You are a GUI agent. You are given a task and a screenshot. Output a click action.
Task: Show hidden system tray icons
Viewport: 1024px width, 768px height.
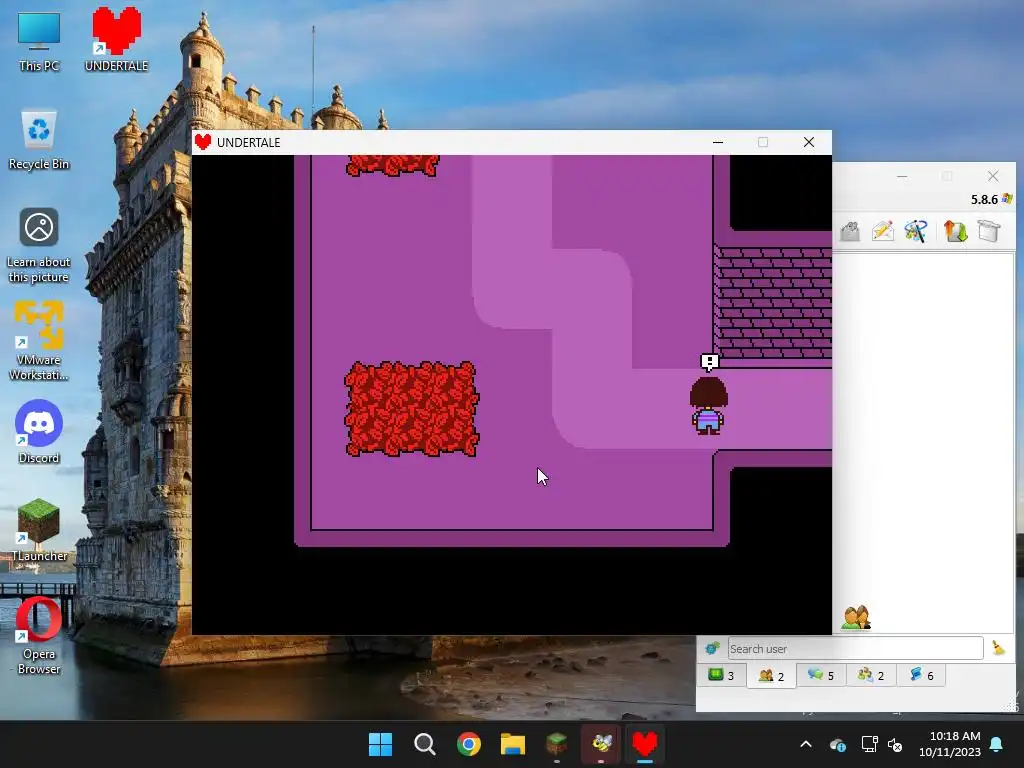click(806, 744)
